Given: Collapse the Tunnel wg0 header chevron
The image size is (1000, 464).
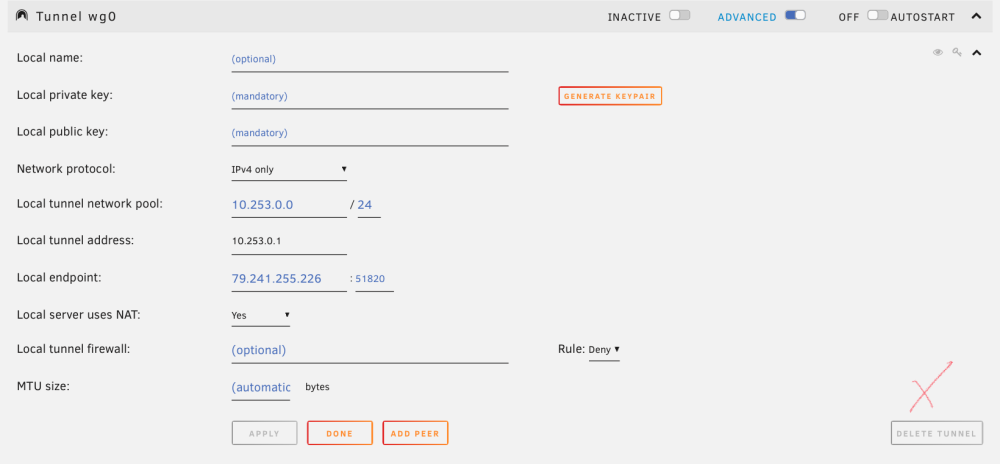Looking at the screenshot, I should (x=976, y=17).
